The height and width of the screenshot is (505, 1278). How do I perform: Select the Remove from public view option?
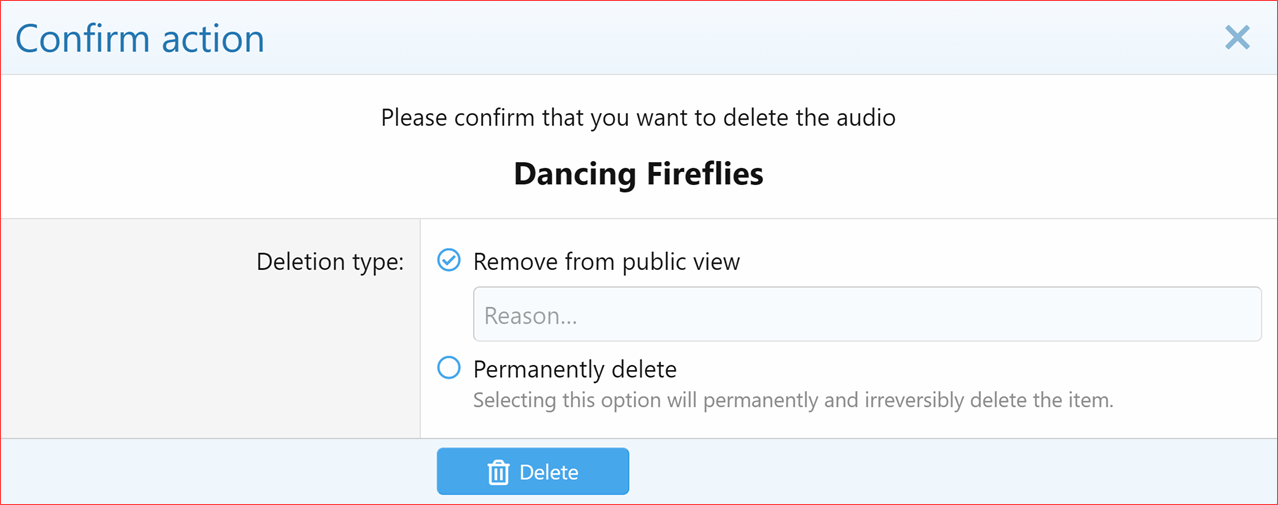coord(449,261)
